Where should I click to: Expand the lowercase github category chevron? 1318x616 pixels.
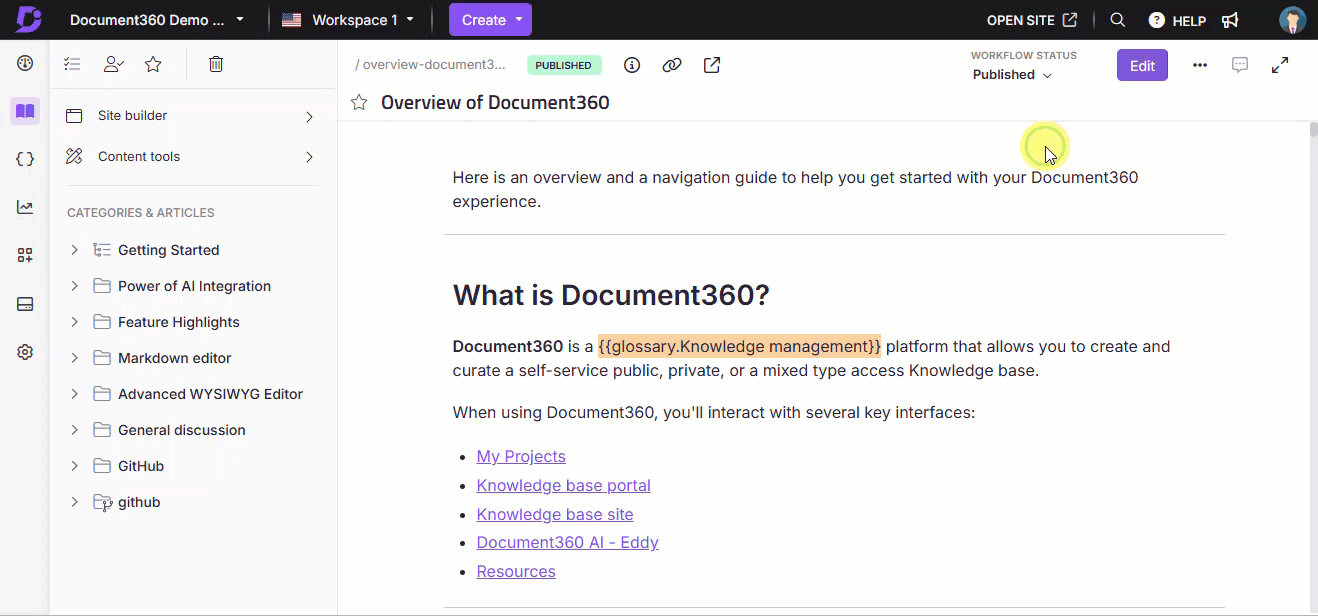pos(74,502)
